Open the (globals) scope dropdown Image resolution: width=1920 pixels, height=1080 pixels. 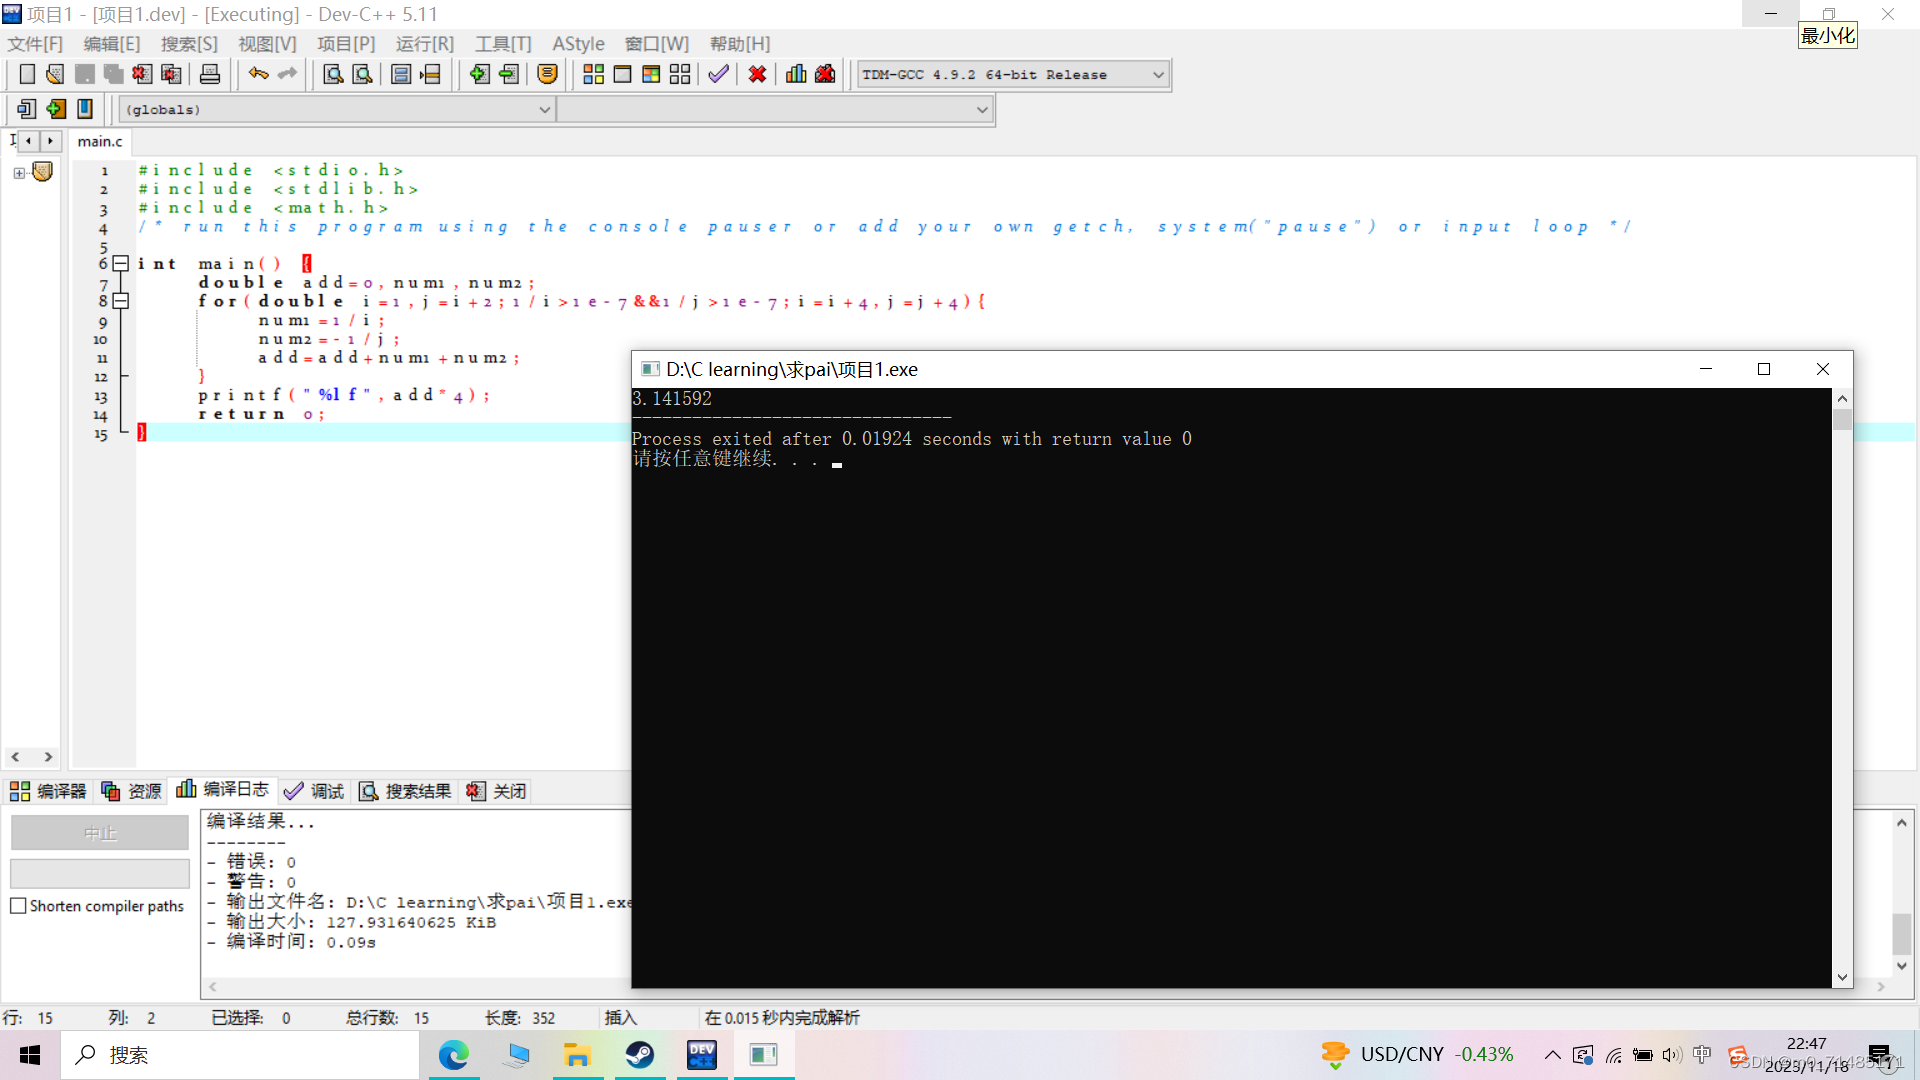point(544,110)
